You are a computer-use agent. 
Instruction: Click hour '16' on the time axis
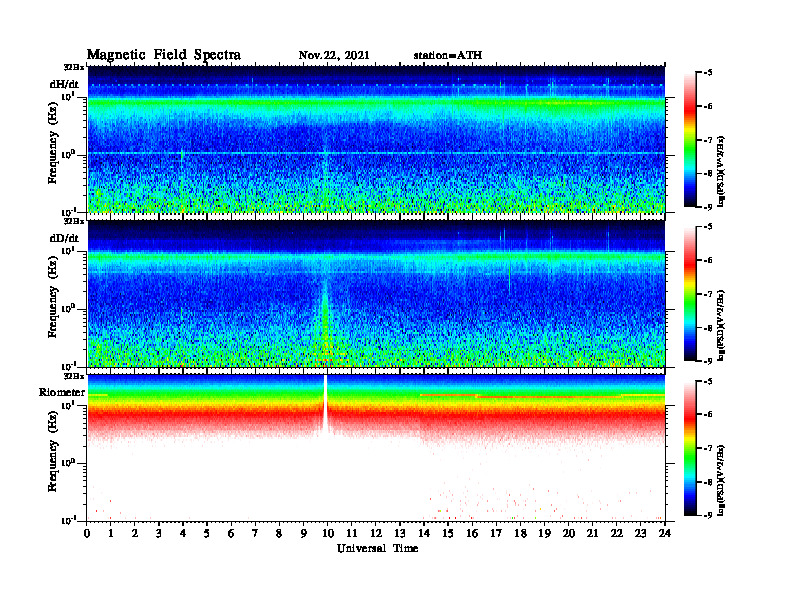coord(472,533)
